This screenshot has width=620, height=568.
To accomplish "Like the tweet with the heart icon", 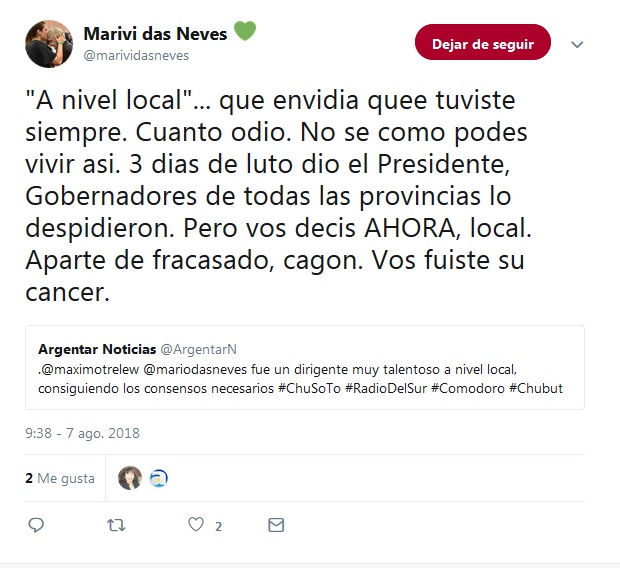I will click(x=196, y=524).
